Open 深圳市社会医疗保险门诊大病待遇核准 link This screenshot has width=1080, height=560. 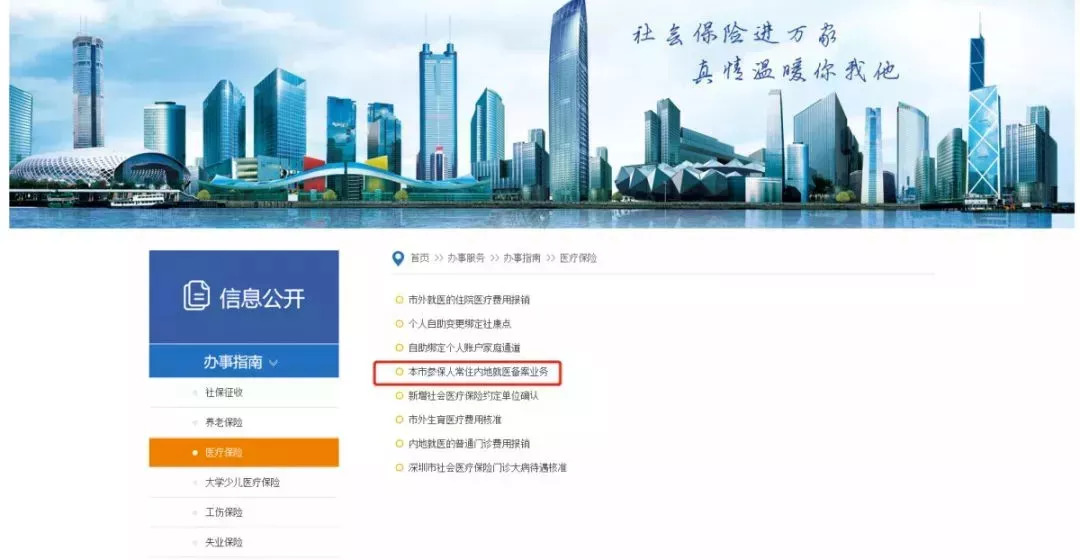(x=487, y=468)
